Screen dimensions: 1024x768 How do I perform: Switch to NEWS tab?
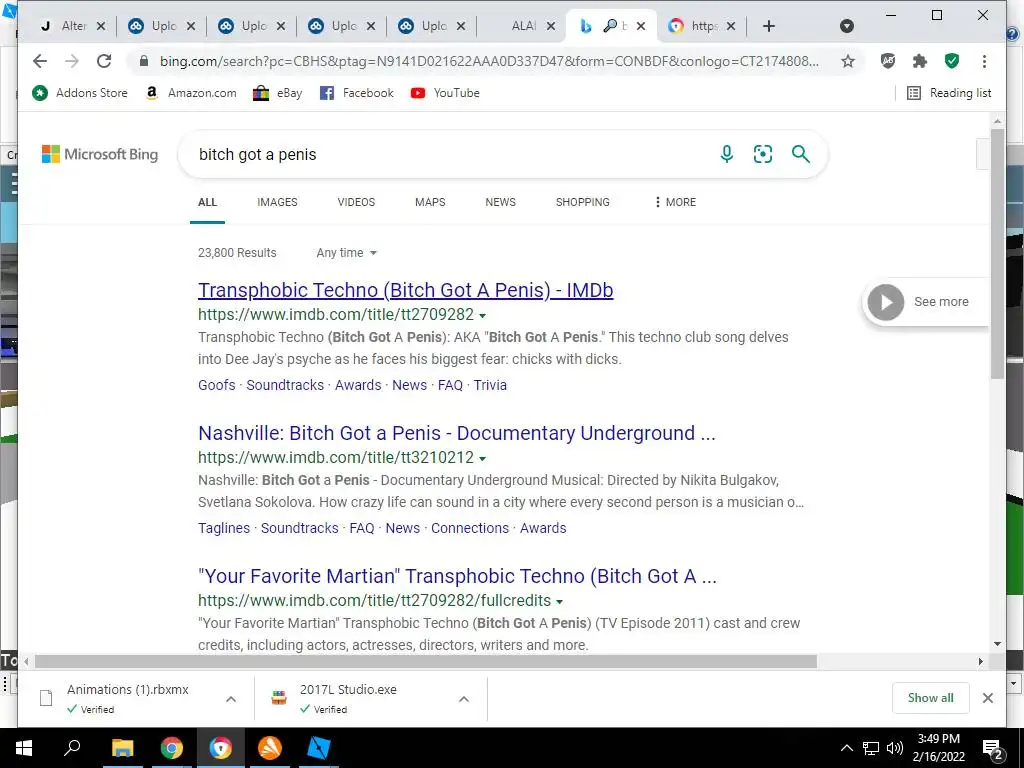(501, 202)
